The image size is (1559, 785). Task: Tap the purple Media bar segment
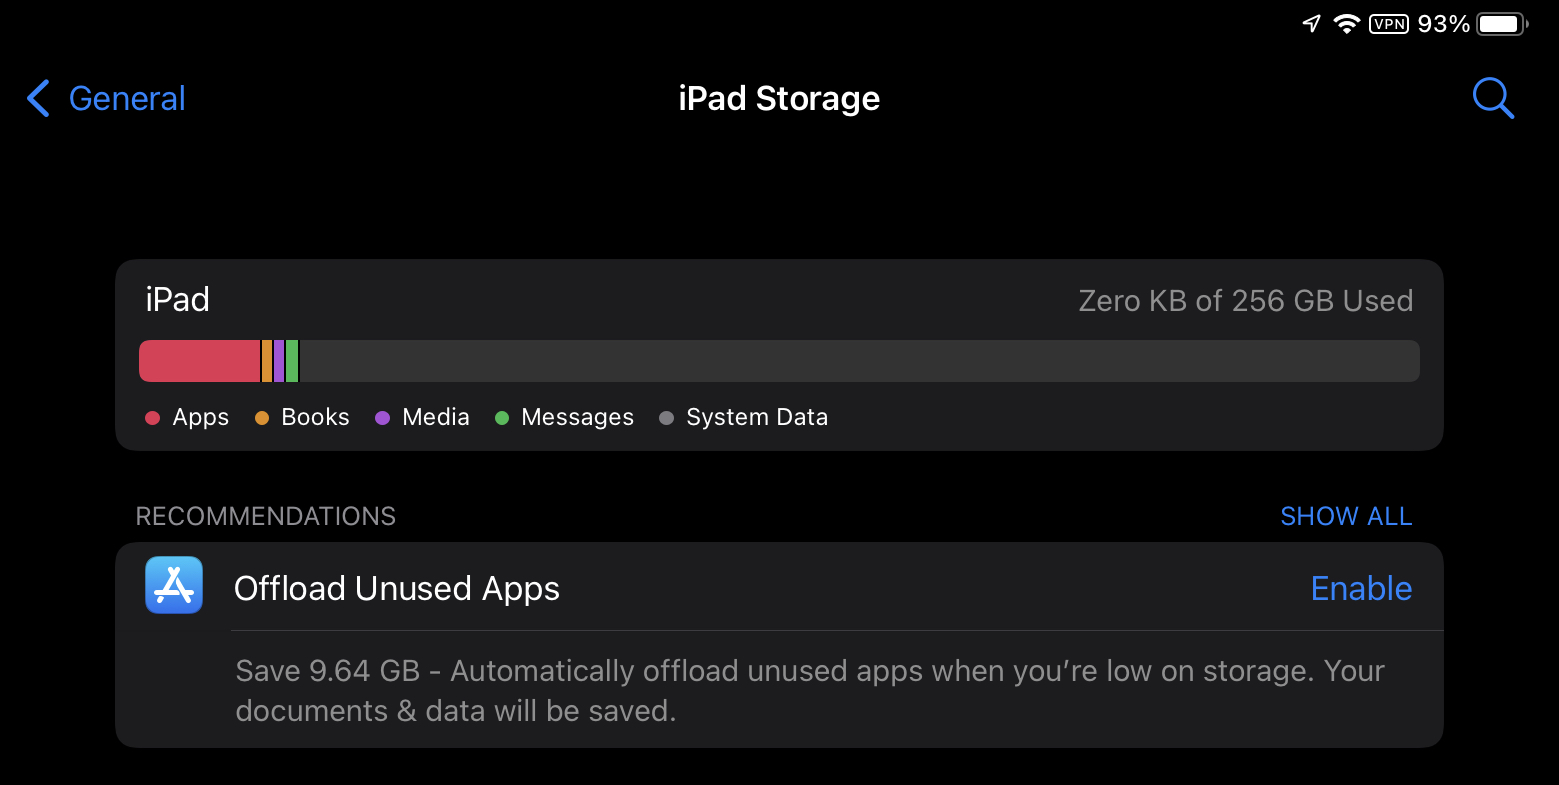(279, 361)
